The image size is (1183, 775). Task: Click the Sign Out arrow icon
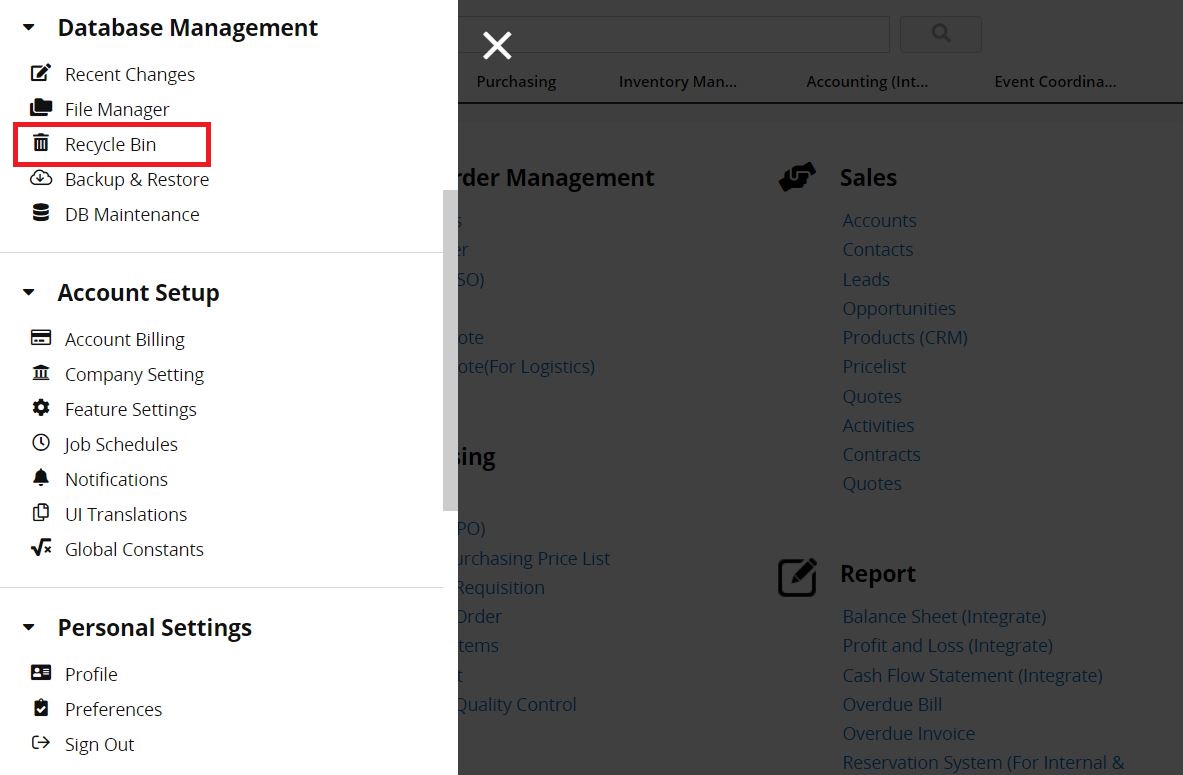41,743
